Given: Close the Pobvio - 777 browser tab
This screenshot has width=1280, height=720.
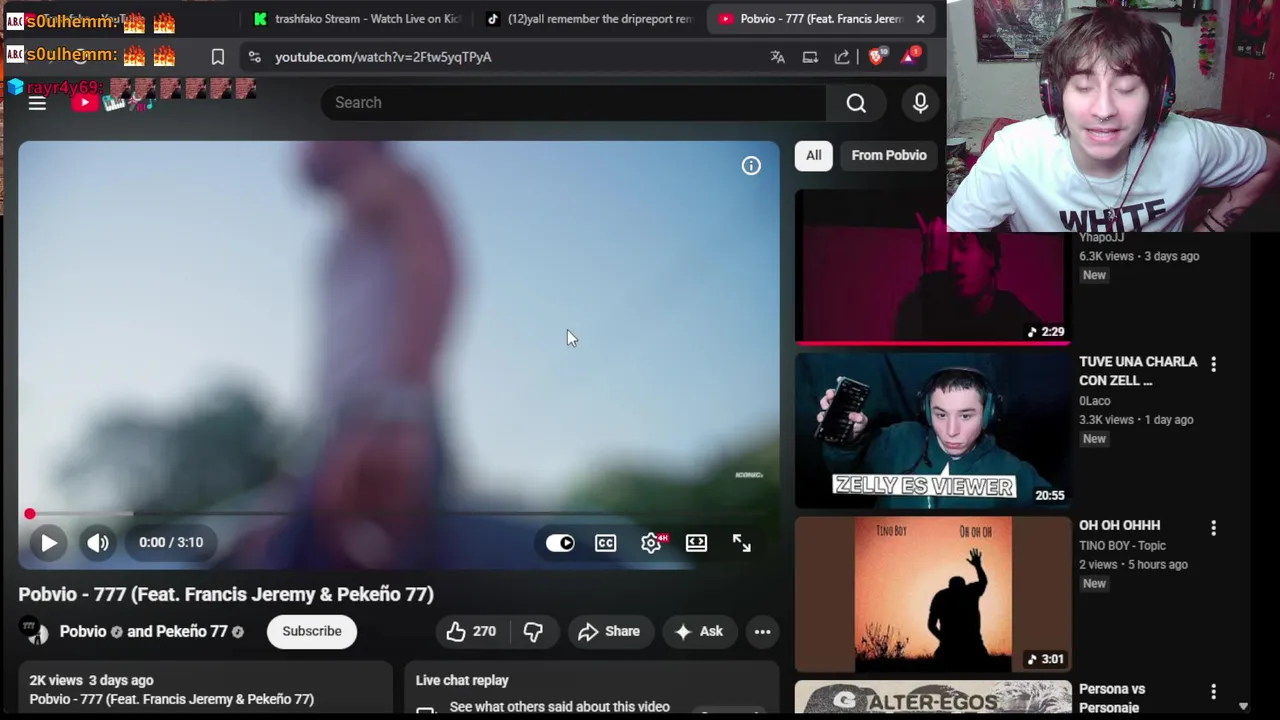Looking at the screenshot, I should 920,19.
